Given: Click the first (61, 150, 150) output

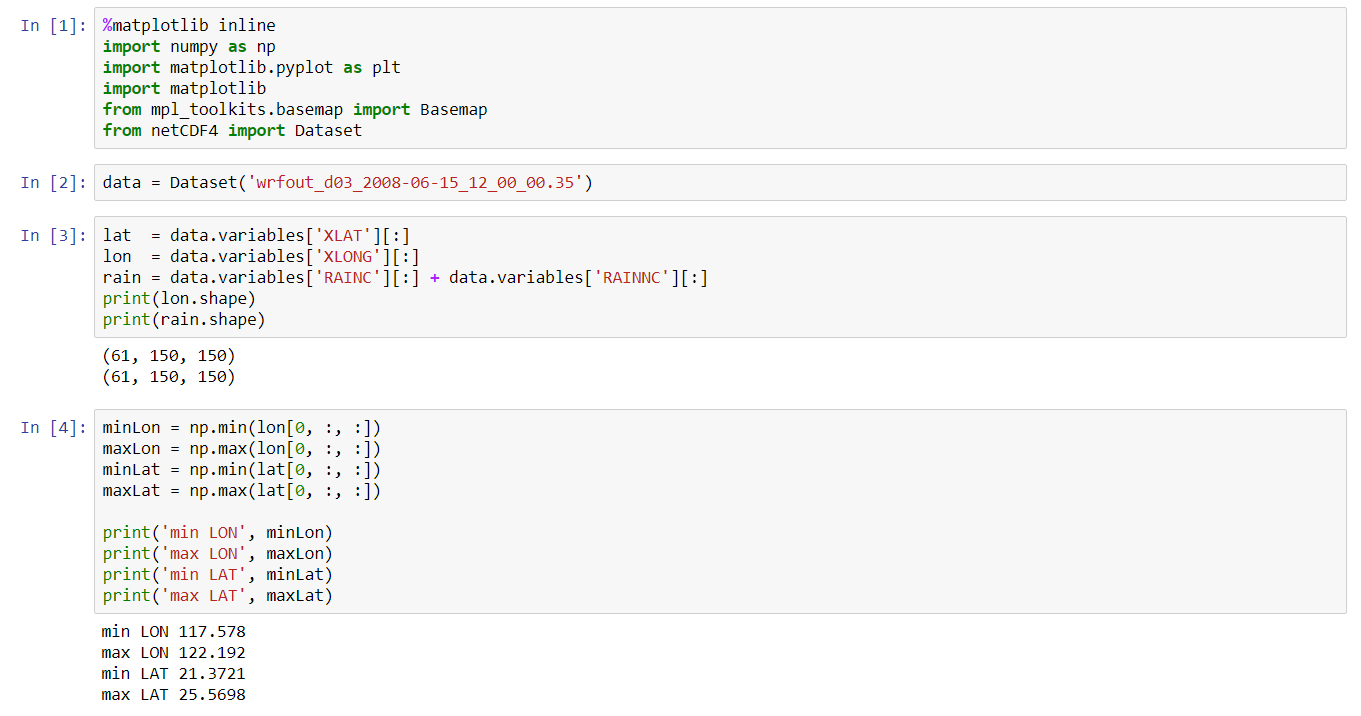Looking at the screenshot, I should coord(168,356).
